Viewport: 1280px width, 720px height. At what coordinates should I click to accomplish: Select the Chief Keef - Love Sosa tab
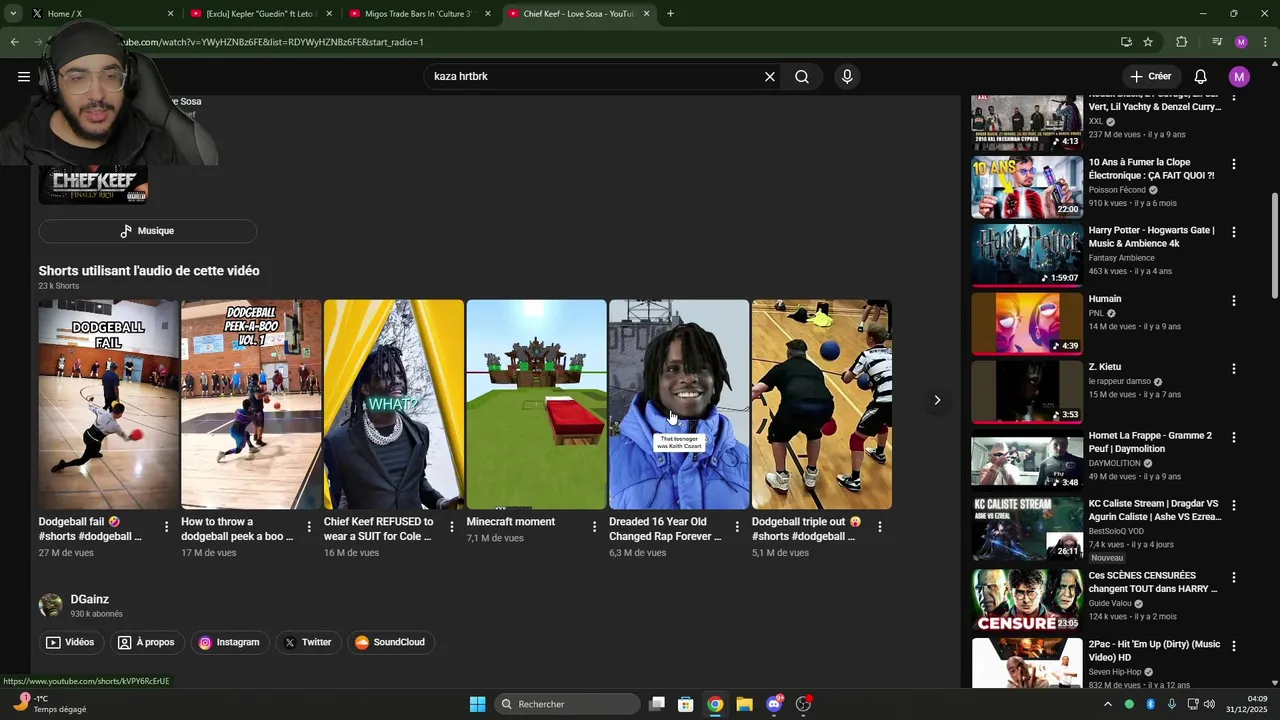click(578, 14)
